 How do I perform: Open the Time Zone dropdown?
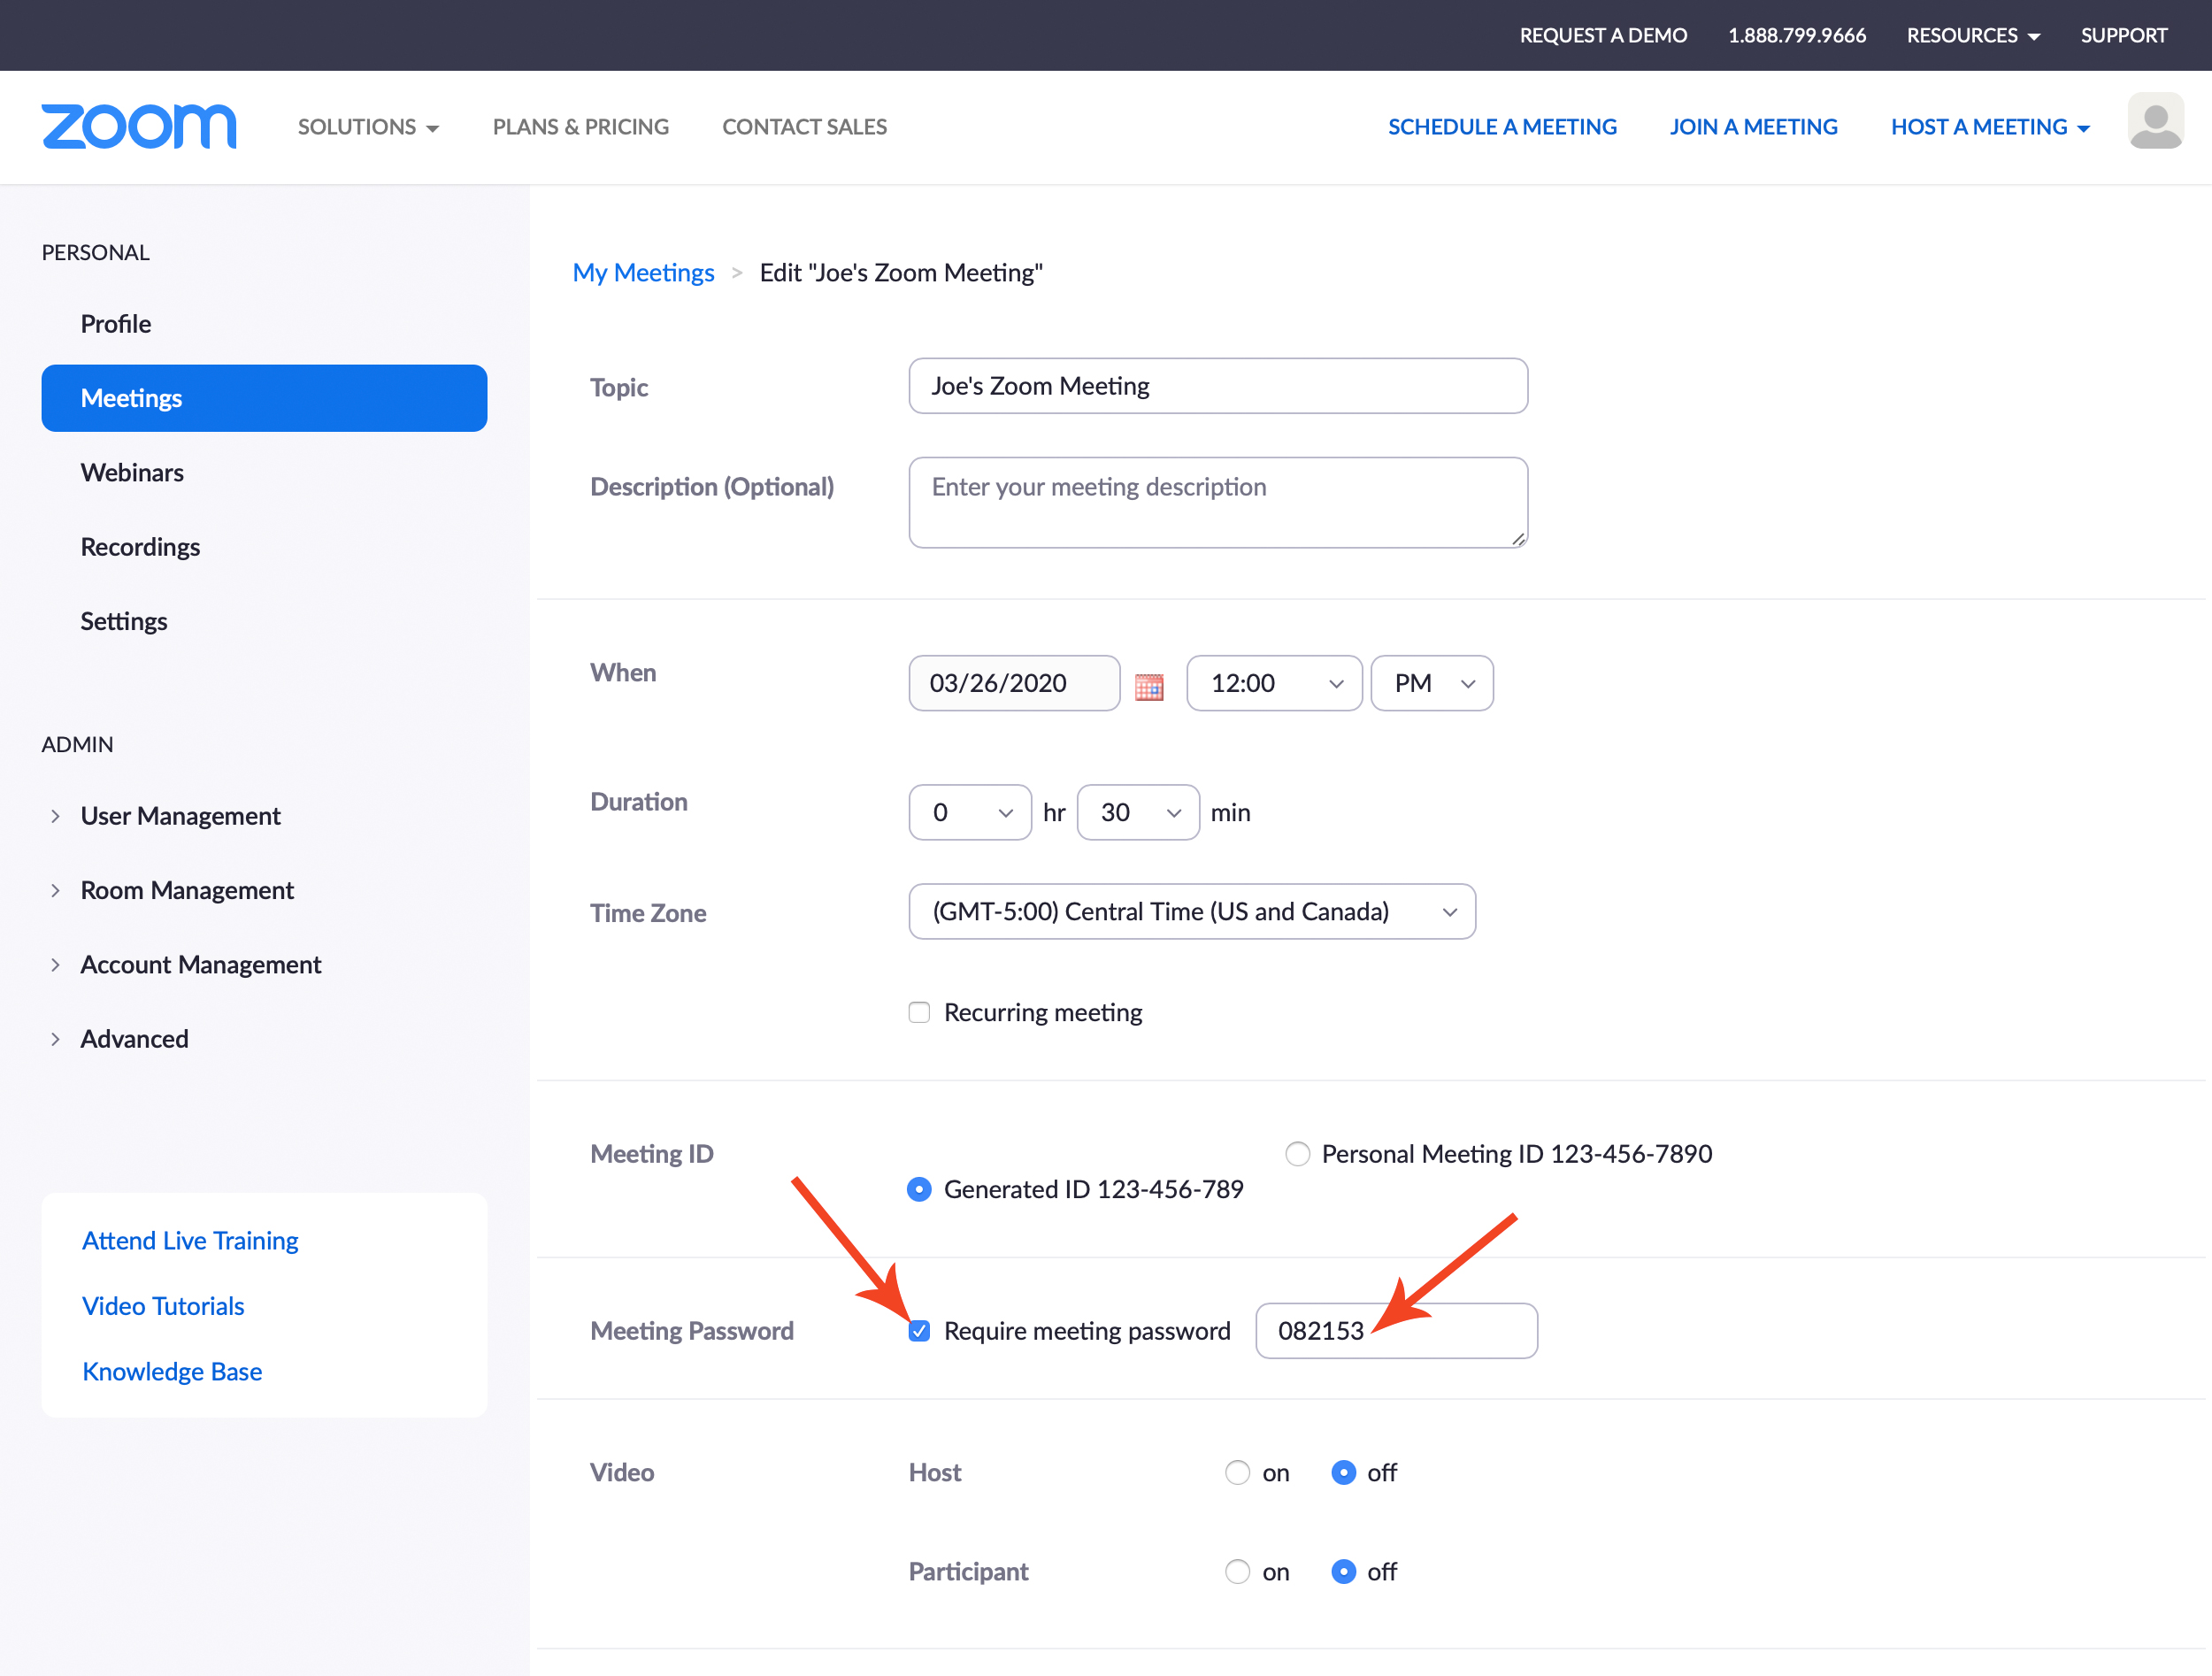tap(1191, 911)
